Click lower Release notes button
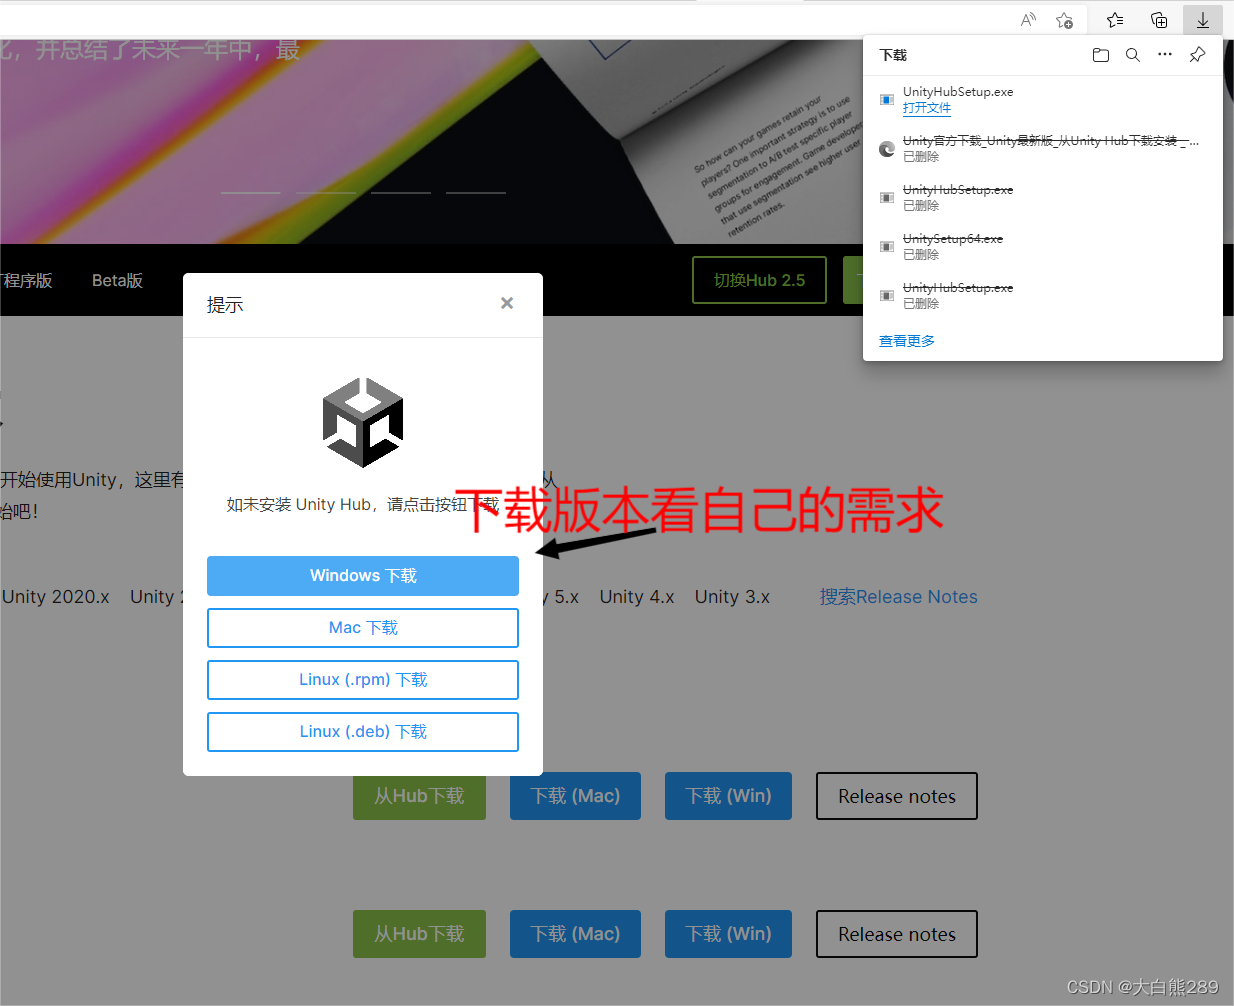The height and width of the screenshot is (1006, 1234). (x=897, y=934)
